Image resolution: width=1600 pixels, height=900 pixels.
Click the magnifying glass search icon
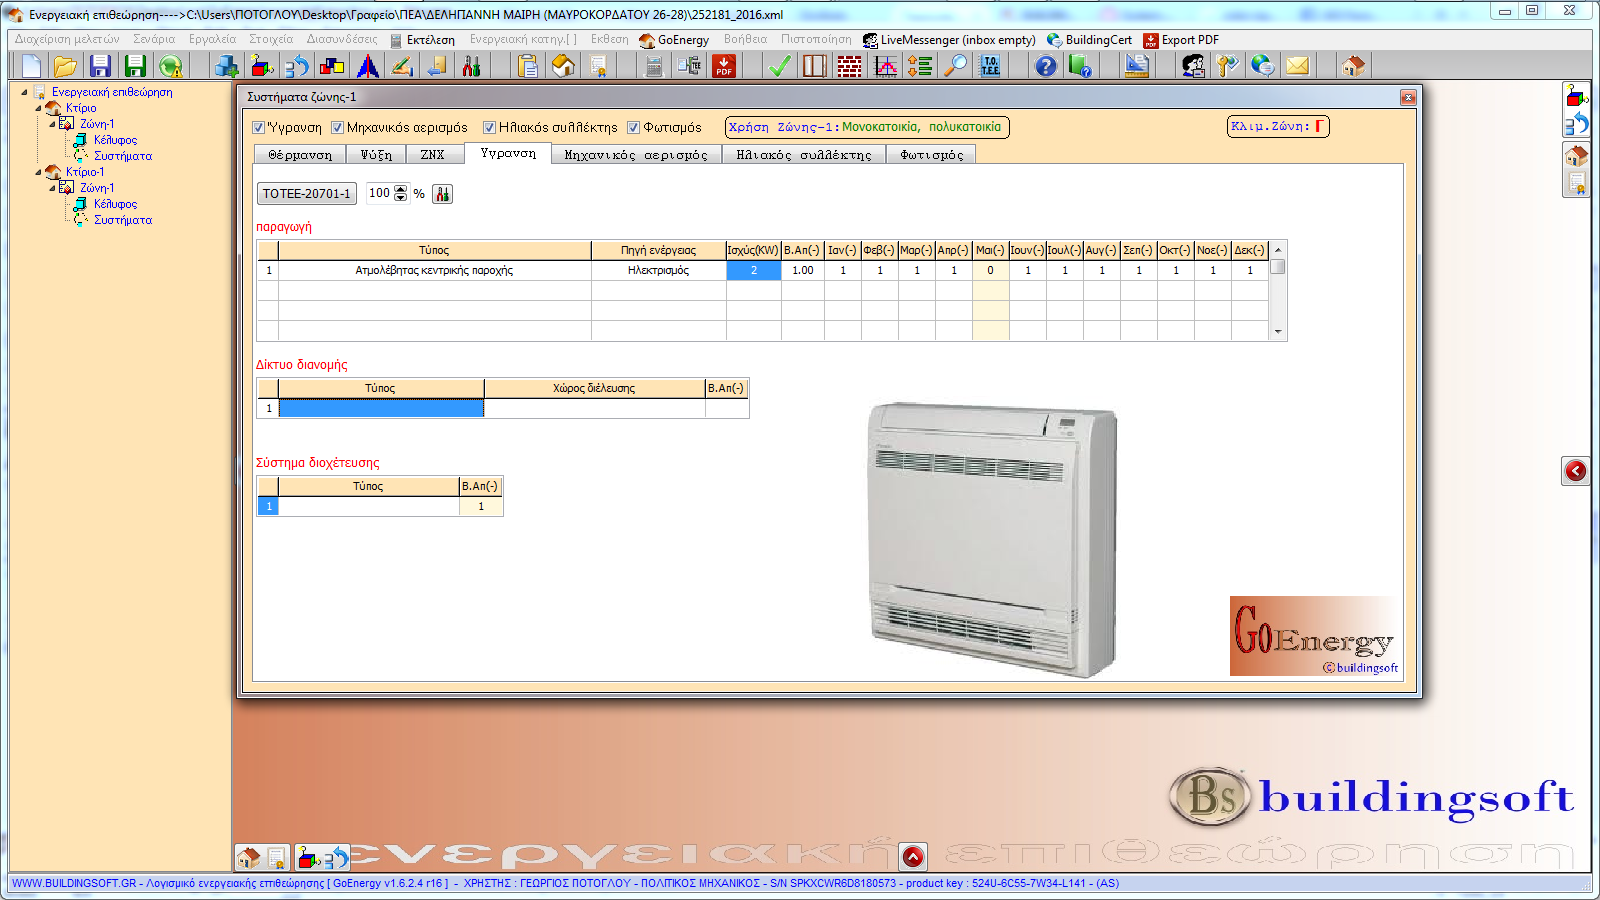(x=957, y=66)
